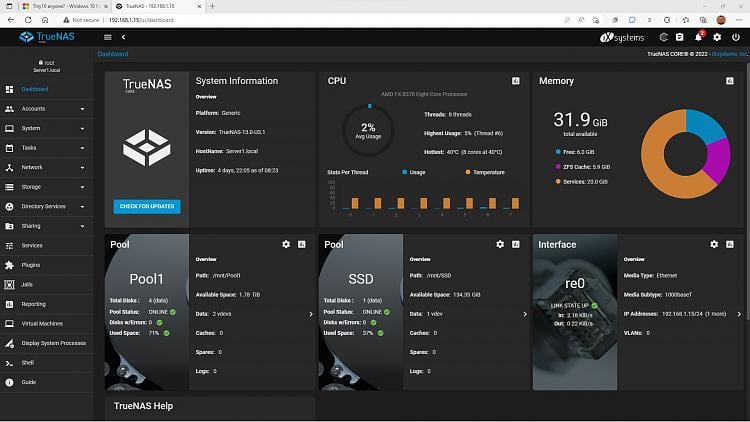The width and height of the screenshot is (750, 422).
Task: Click the CPU usage gauge
Action: click(368, 130)
